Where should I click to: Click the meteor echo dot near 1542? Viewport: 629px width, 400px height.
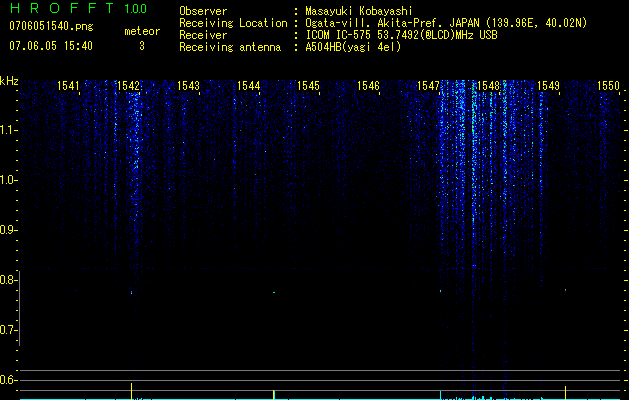131,292
